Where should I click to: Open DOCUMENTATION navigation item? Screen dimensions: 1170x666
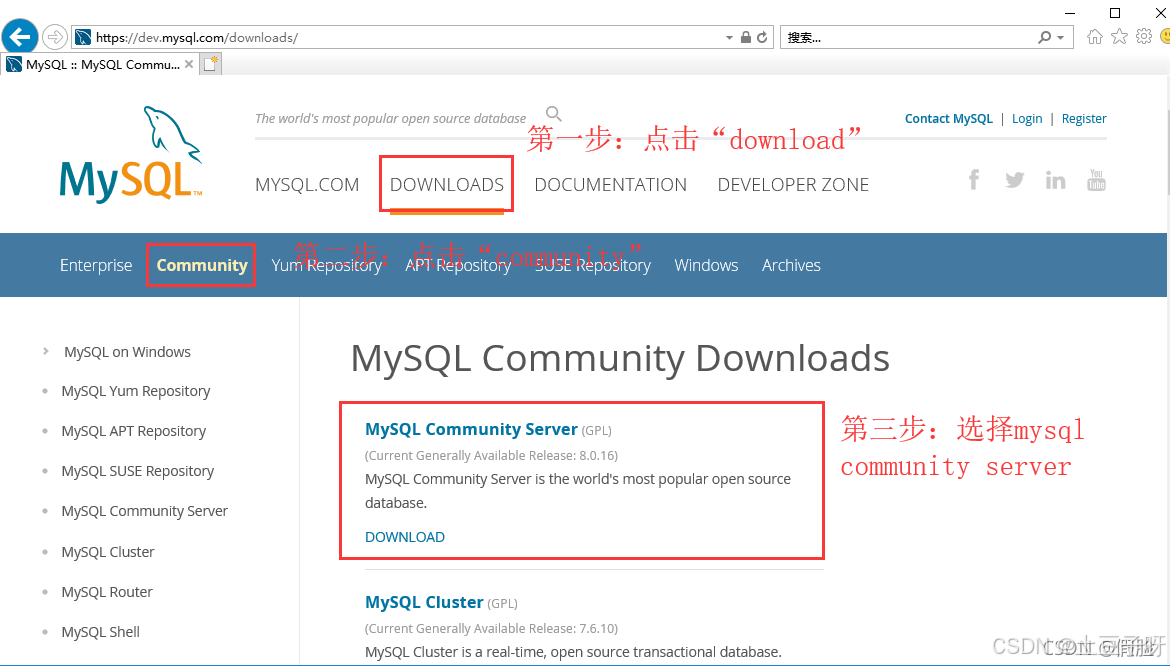[x=610, y=184]
